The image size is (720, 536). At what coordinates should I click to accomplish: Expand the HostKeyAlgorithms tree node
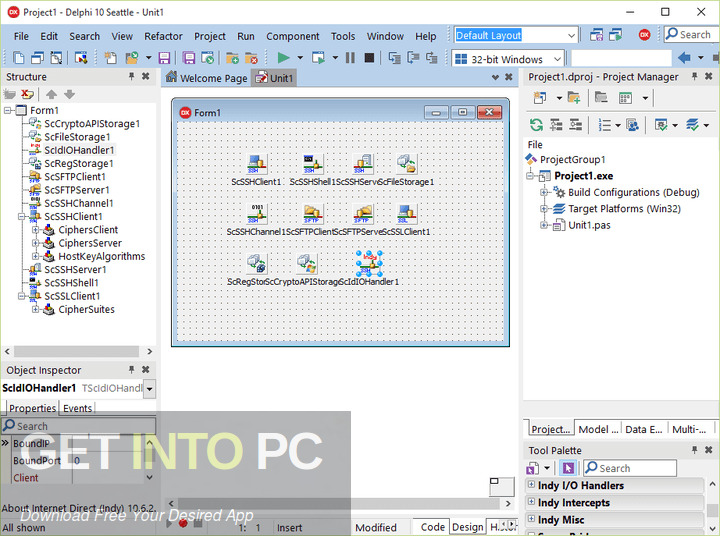[x=35, y=256]
